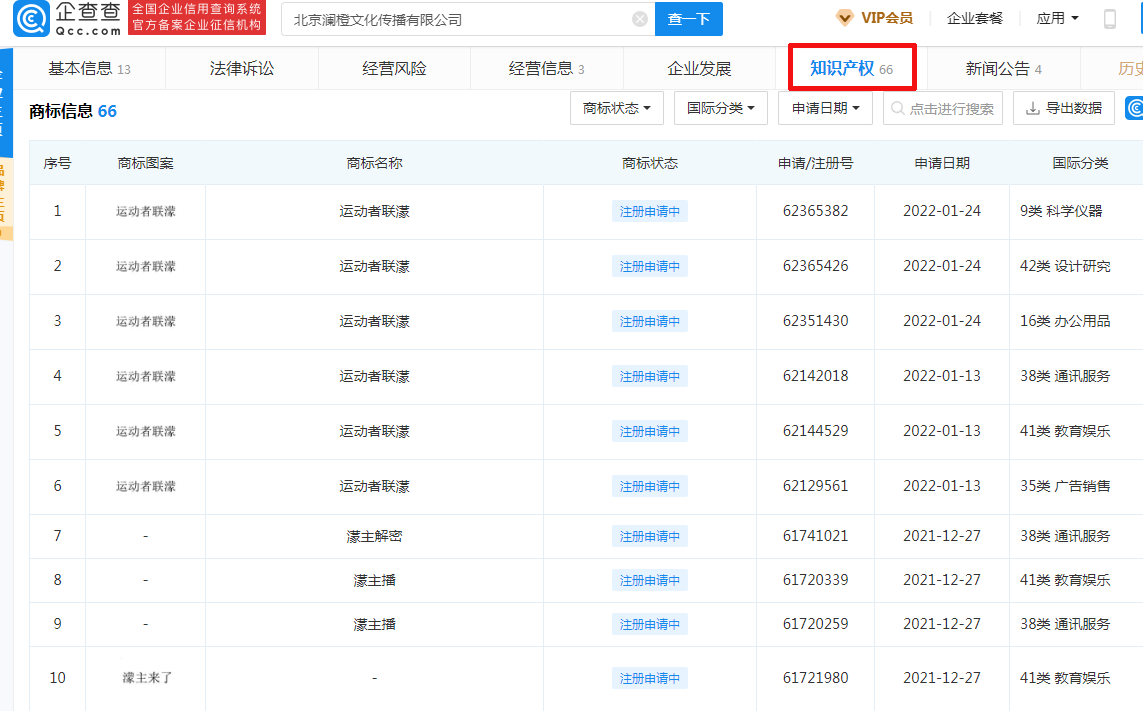Open 濛主来了 trademark image in row 10
This screenshot has width=1143, height=711.
147,677
